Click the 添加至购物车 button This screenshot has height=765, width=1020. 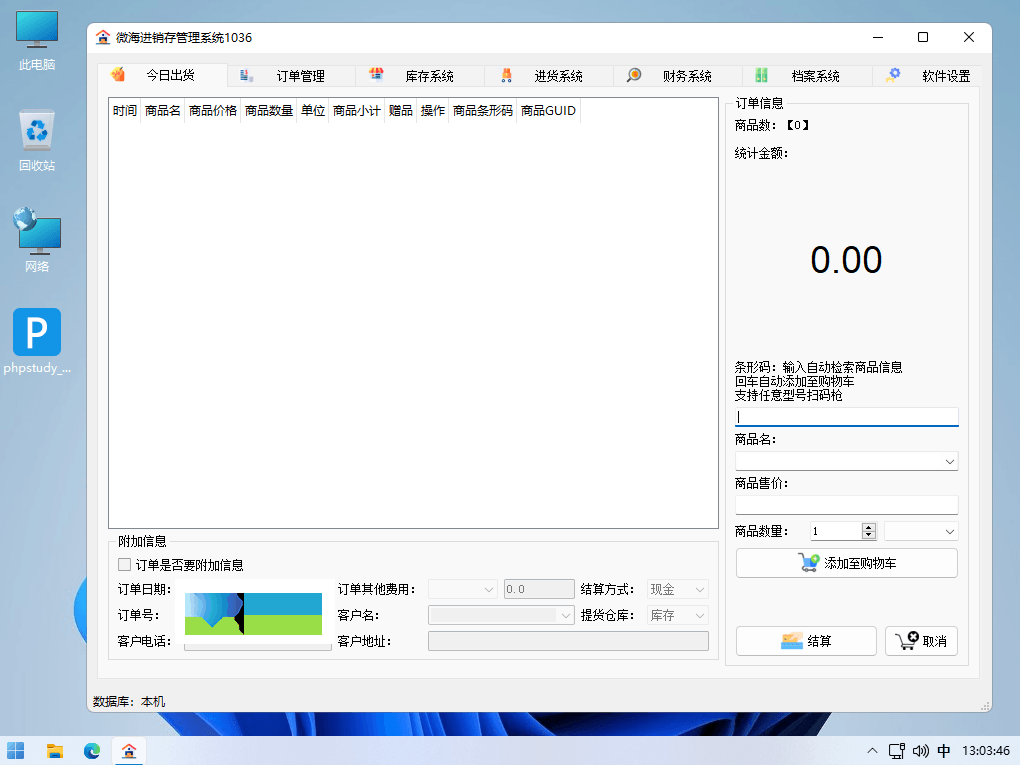(846, 563)
